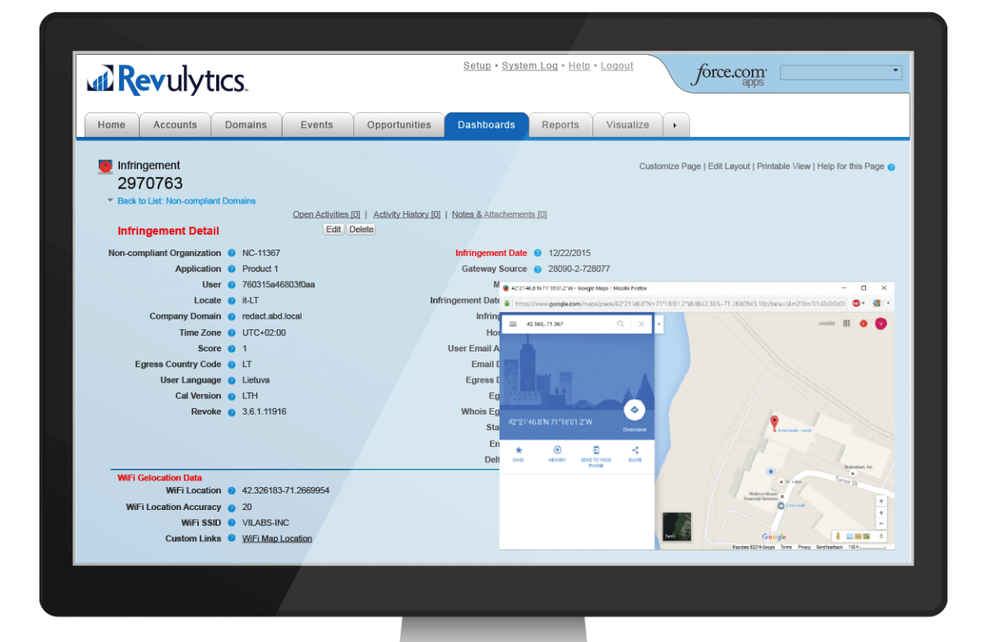Viewport: 1000px width, 642px height.
Task: Click help icon beside Gateway Source
Action: coord(538,269)
